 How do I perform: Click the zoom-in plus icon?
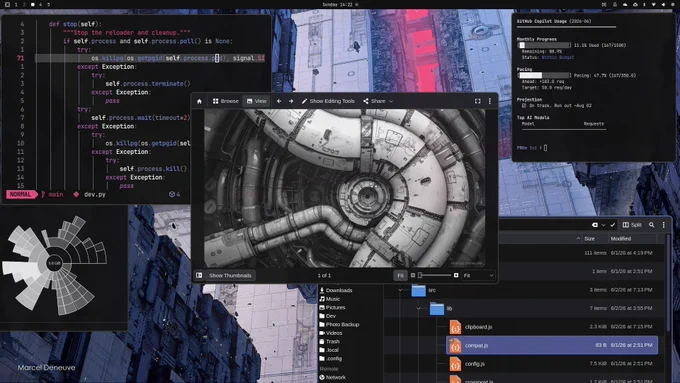tap(456, 275)
